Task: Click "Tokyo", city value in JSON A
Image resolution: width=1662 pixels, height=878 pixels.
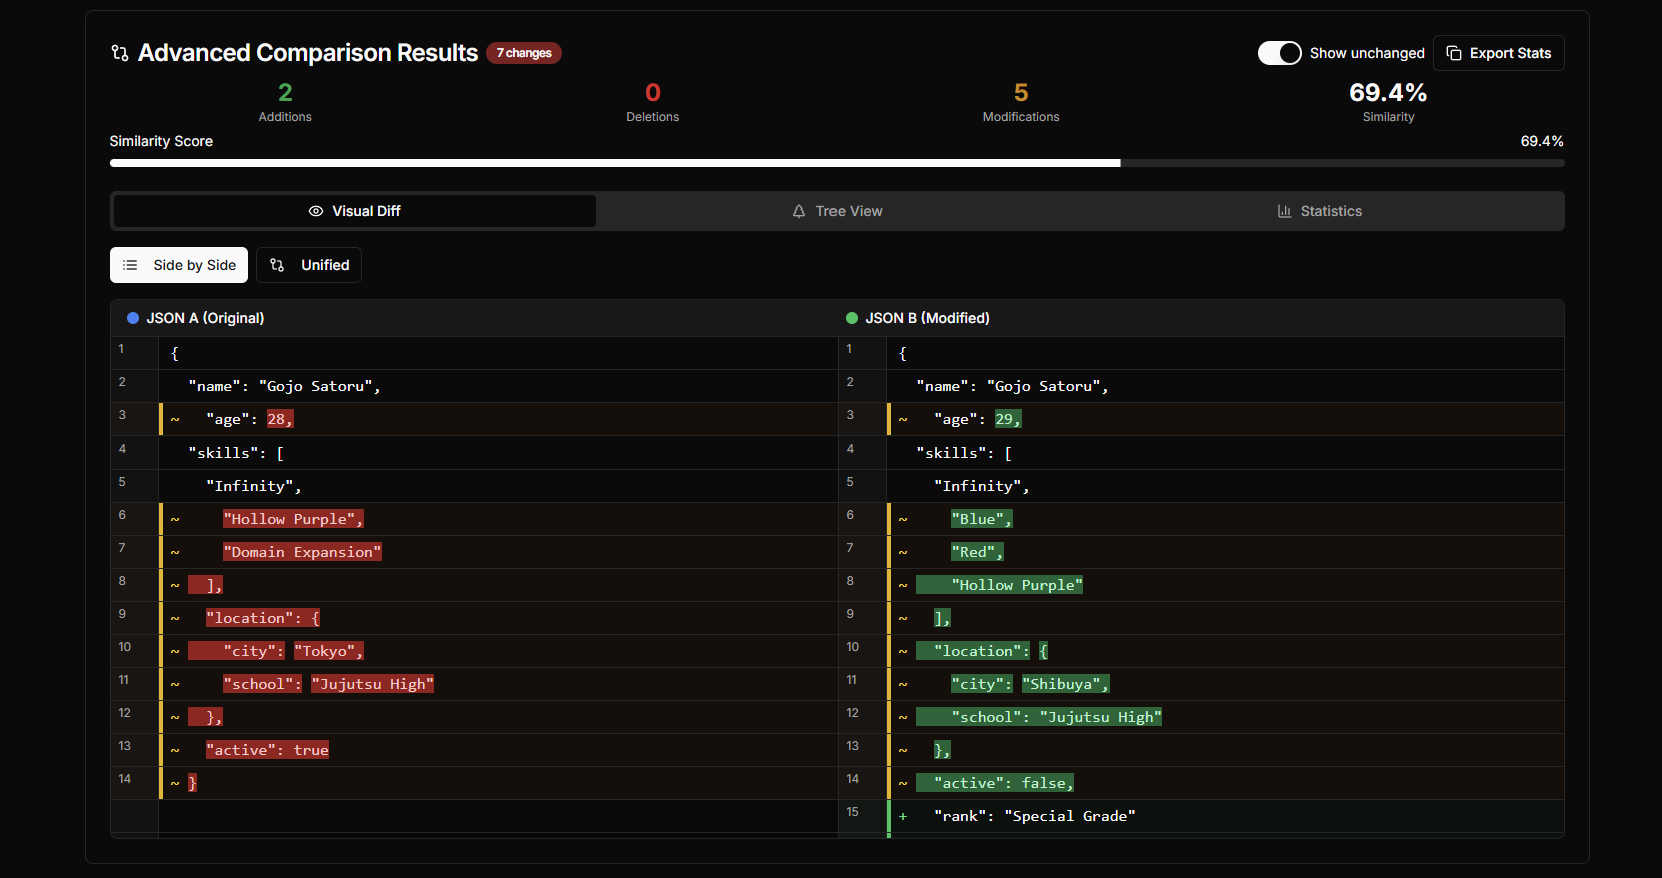Action: point(329,651)
